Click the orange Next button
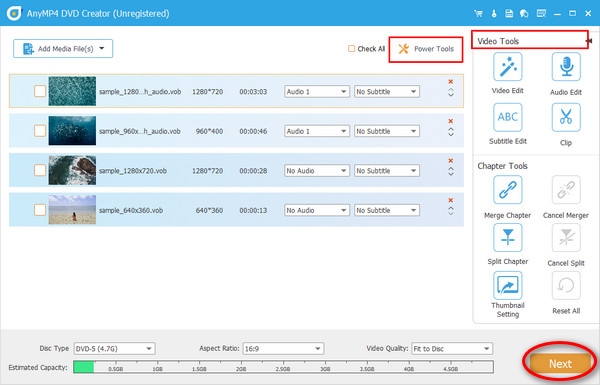Screen dimensions: 600x385 [x=560, y=364]
